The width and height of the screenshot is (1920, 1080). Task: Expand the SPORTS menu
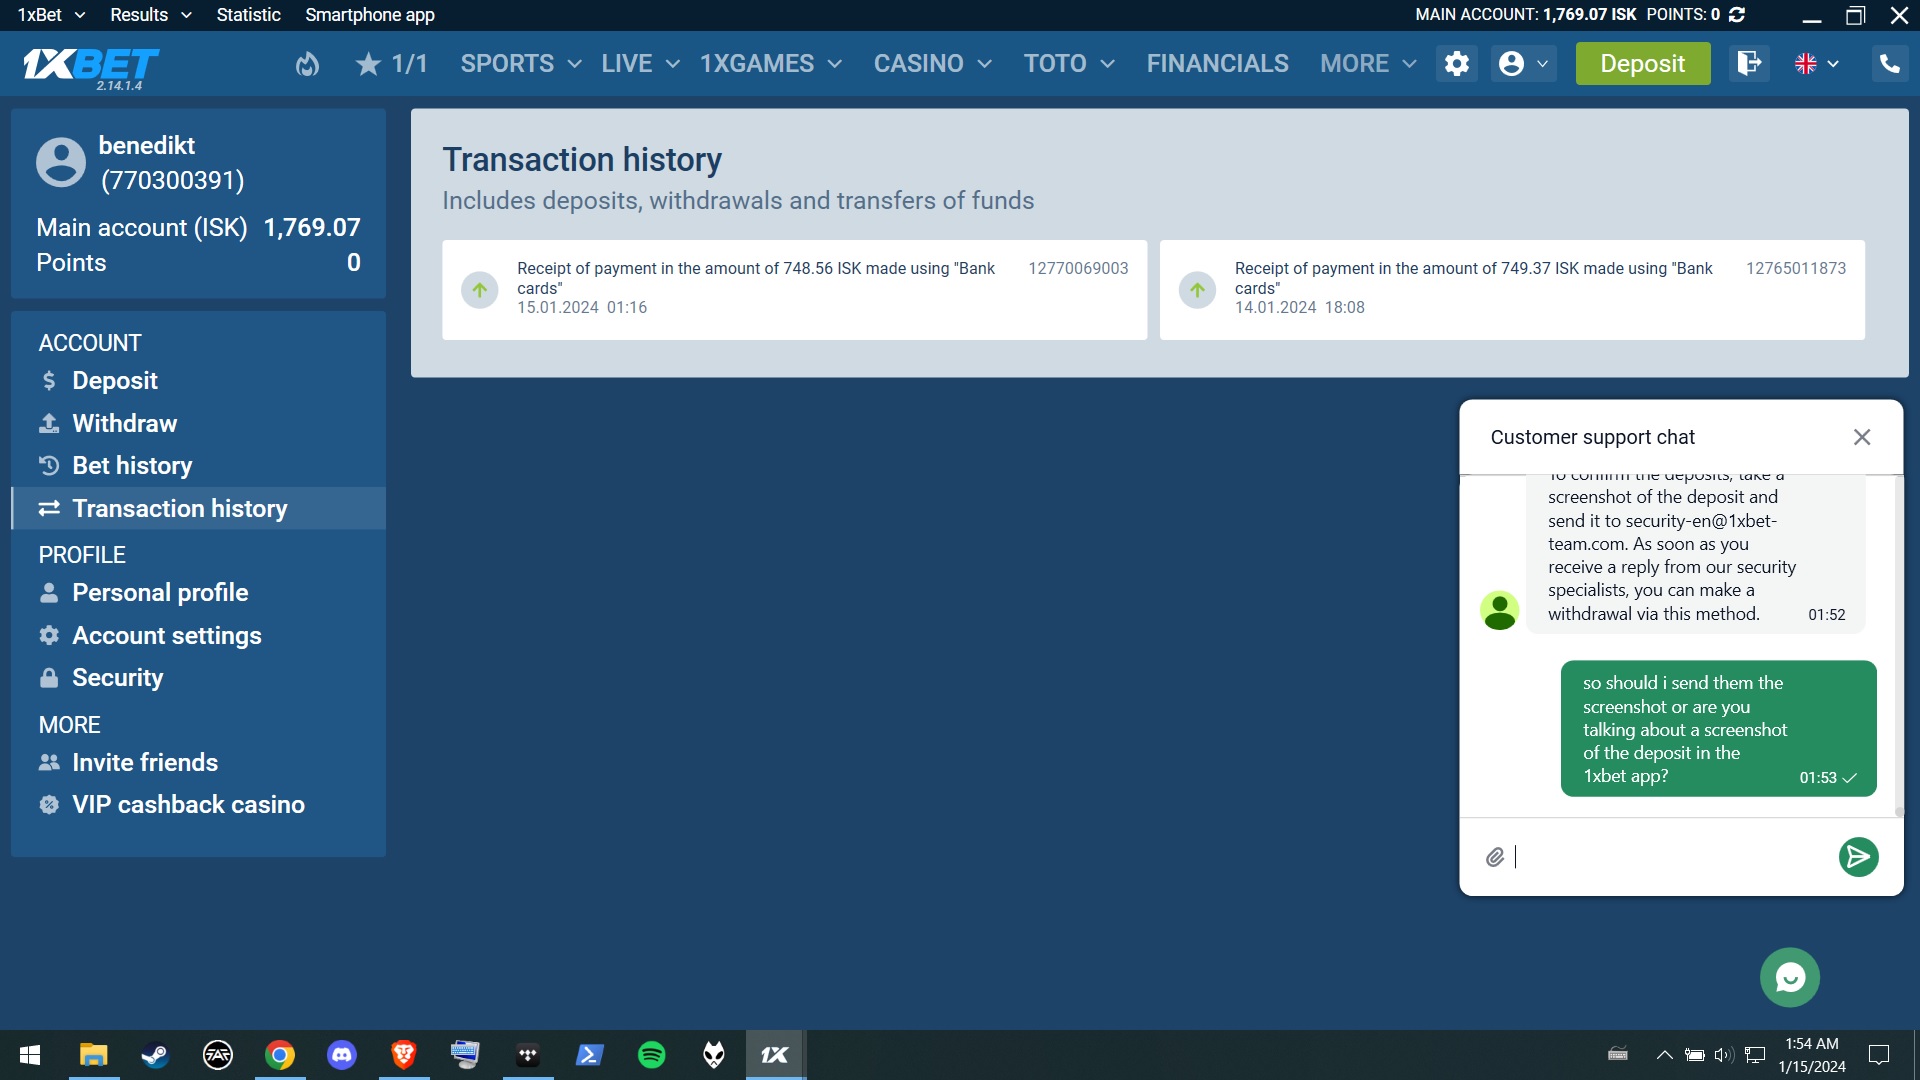click(521, 64)
